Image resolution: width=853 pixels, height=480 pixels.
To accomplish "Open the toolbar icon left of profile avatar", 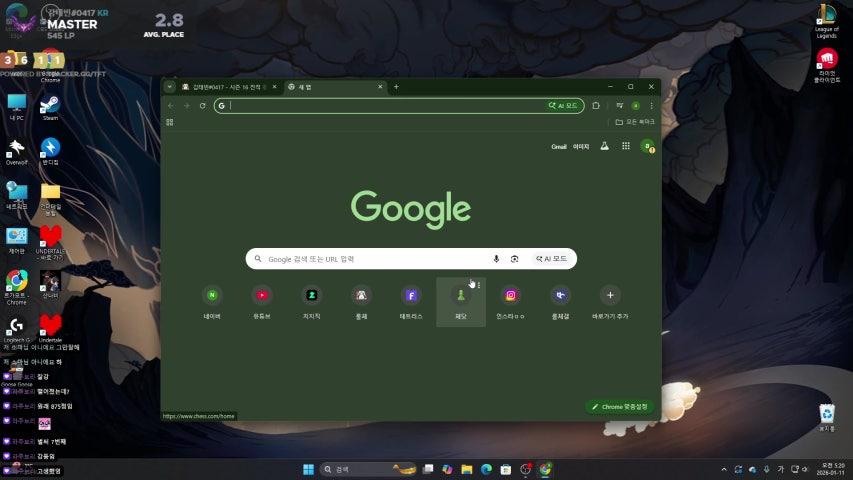I will (x=620, y=106).
